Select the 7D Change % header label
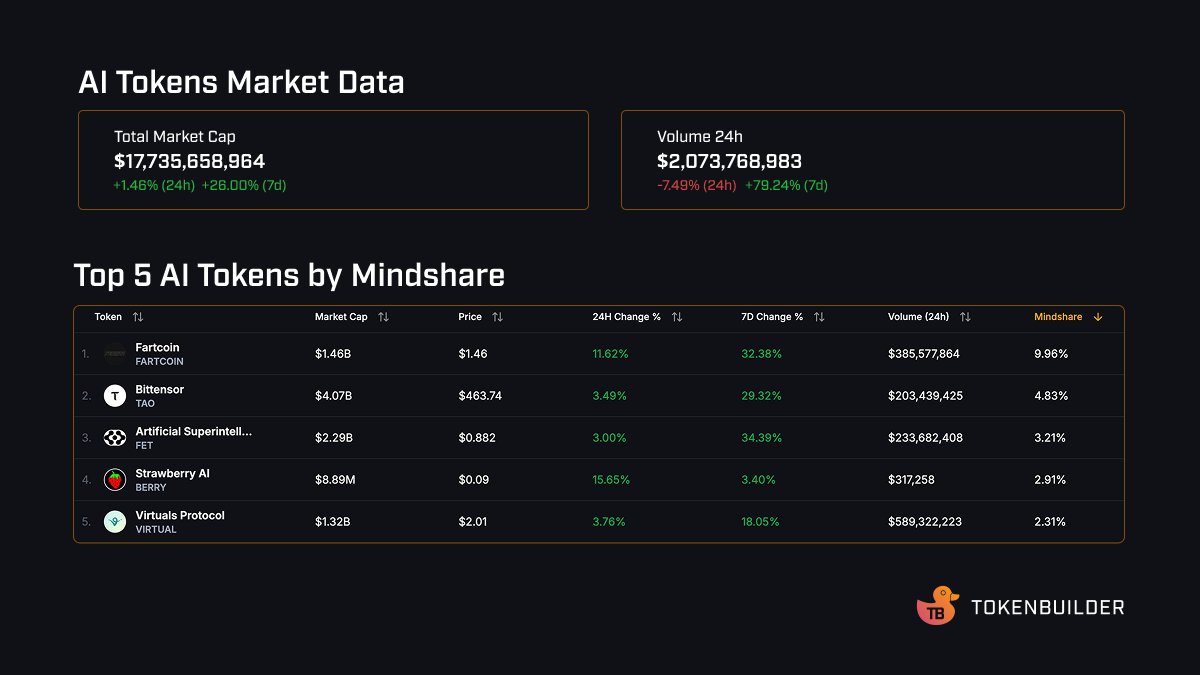The width and height of the screenshot is (1200, 675). (771, 317)
